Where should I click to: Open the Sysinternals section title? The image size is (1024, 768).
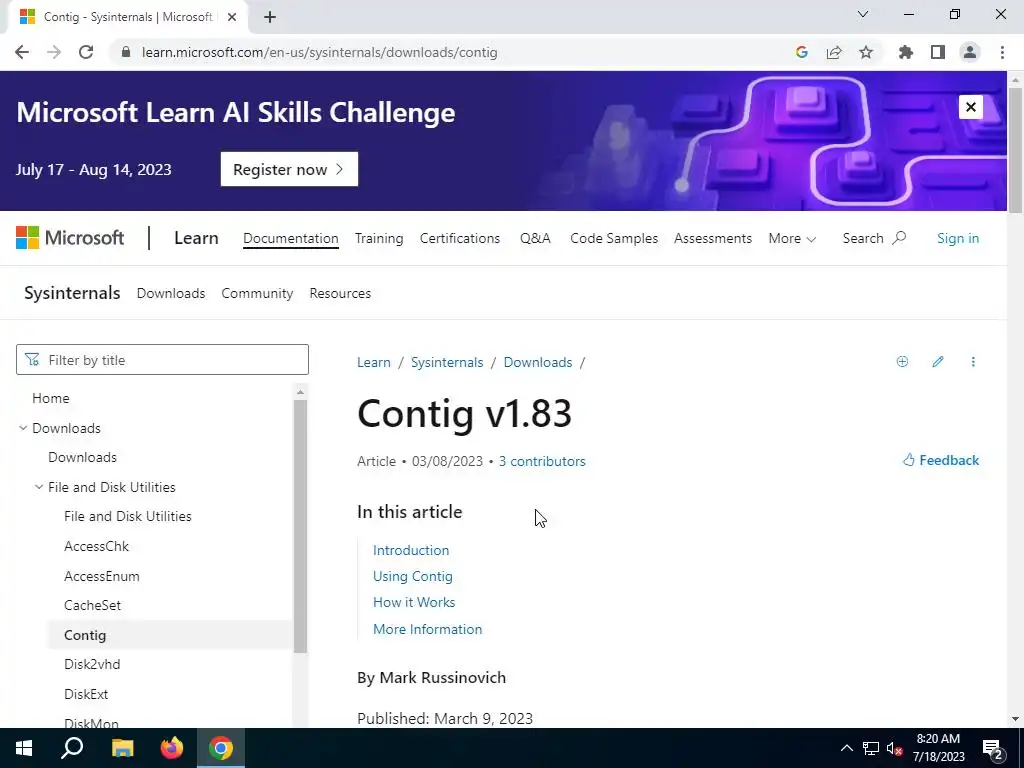tap(72, 293)
